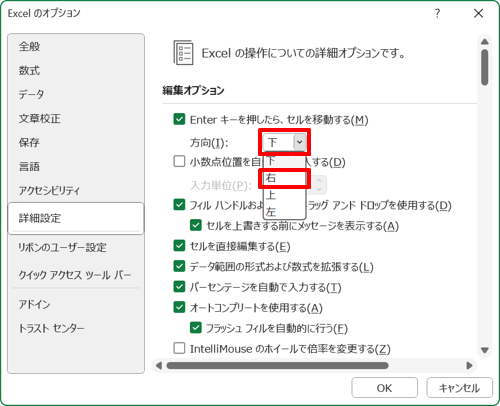Open the アクセシビリティ category
The image size is (500, 406).
click(x=49, y=190)
